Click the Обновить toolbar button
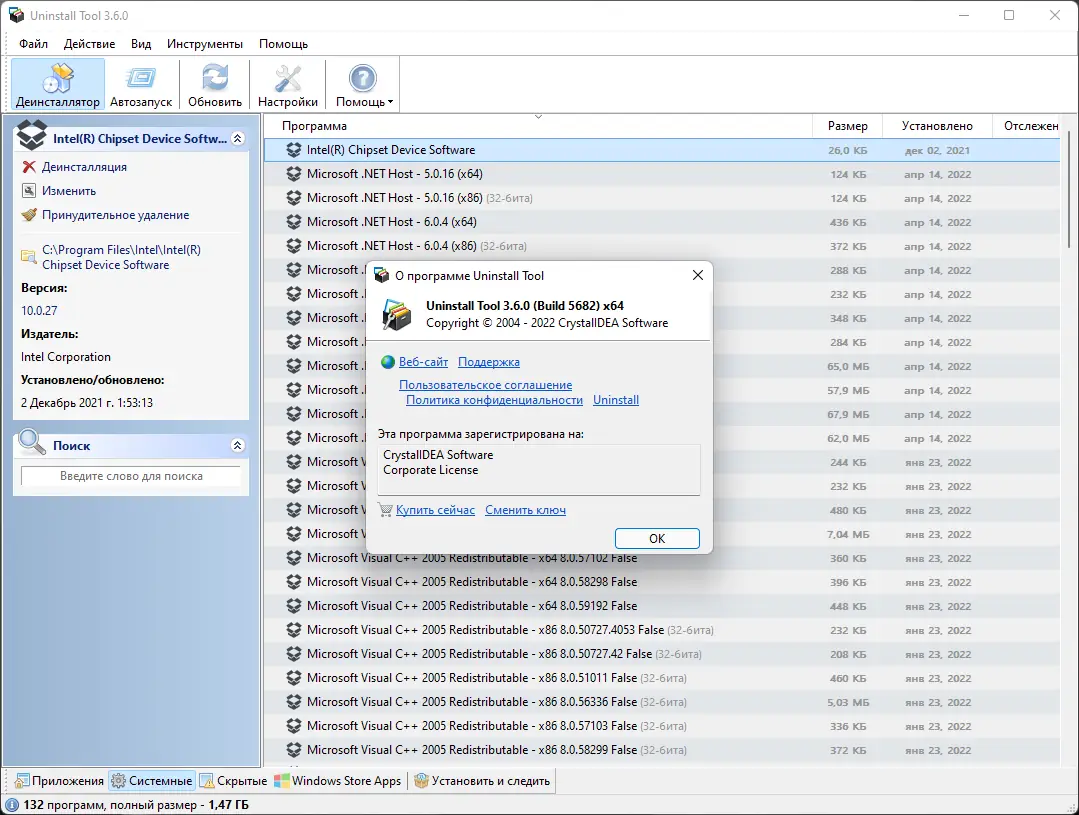This screenshot has width=1079, height=815. (215, 85)
